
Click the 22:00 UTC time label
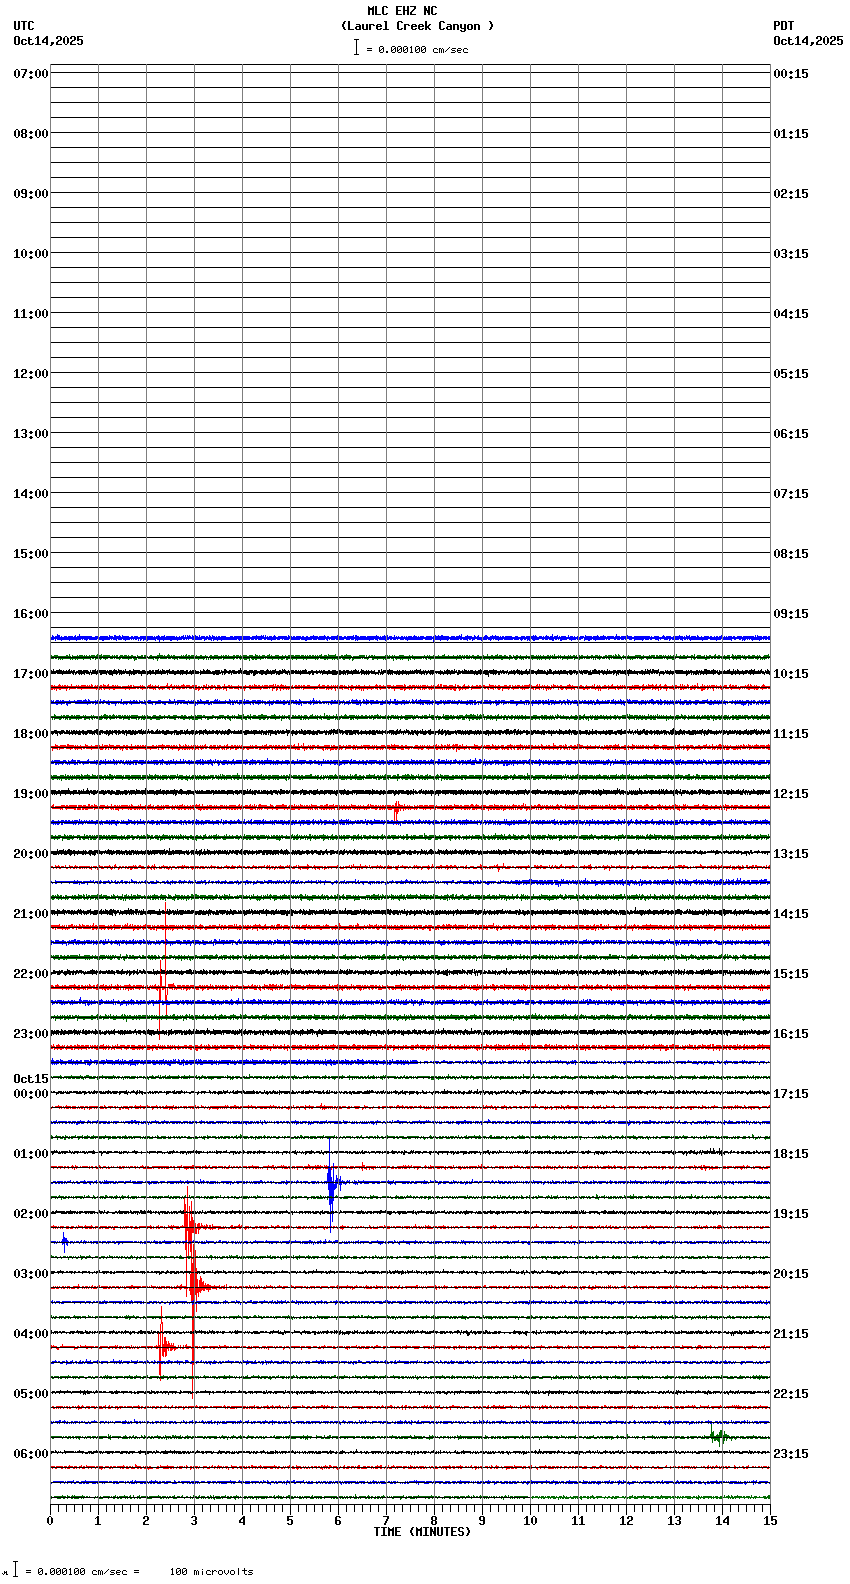(x=31, y=974)
